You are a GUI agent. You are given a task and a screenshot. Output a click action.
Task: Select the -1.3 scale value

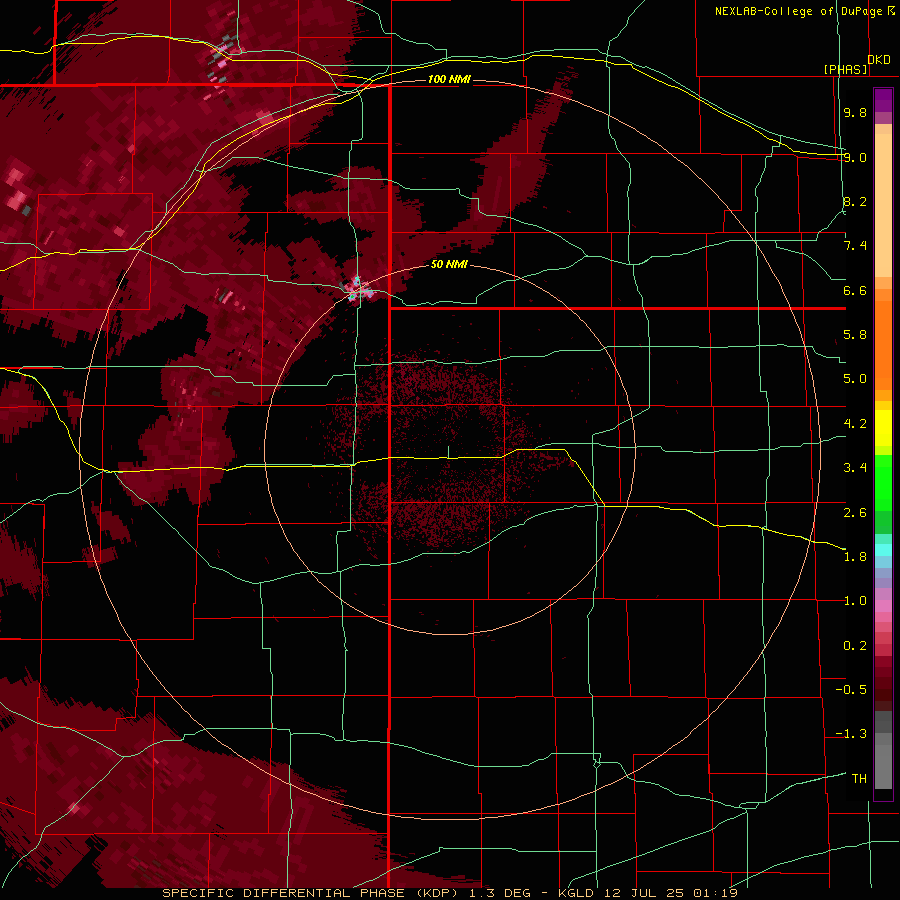pos(851,734)
